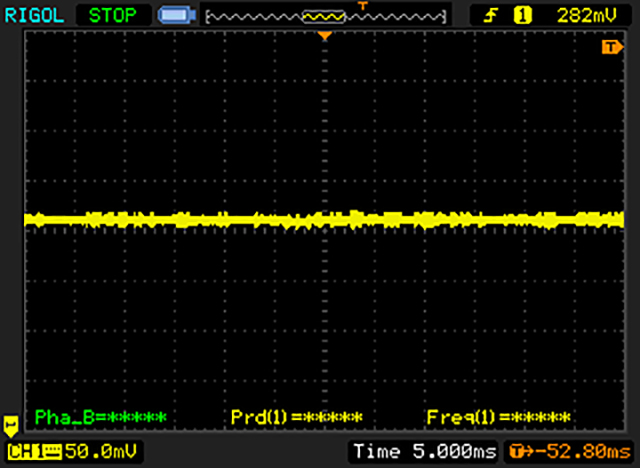The height and width of the screenshot is (468, 640).
Task: Click the Freq(1) frequency measurement readout
Action: (498, 417)
